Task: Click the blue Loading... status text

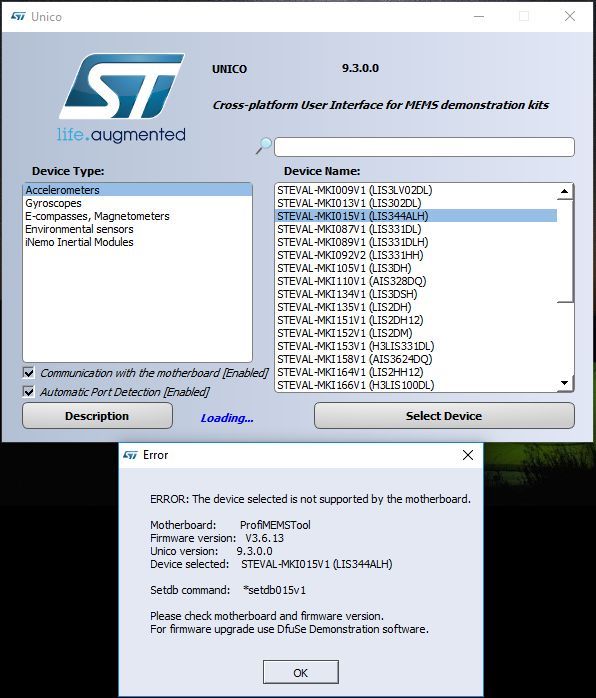Action: point(227,418)
